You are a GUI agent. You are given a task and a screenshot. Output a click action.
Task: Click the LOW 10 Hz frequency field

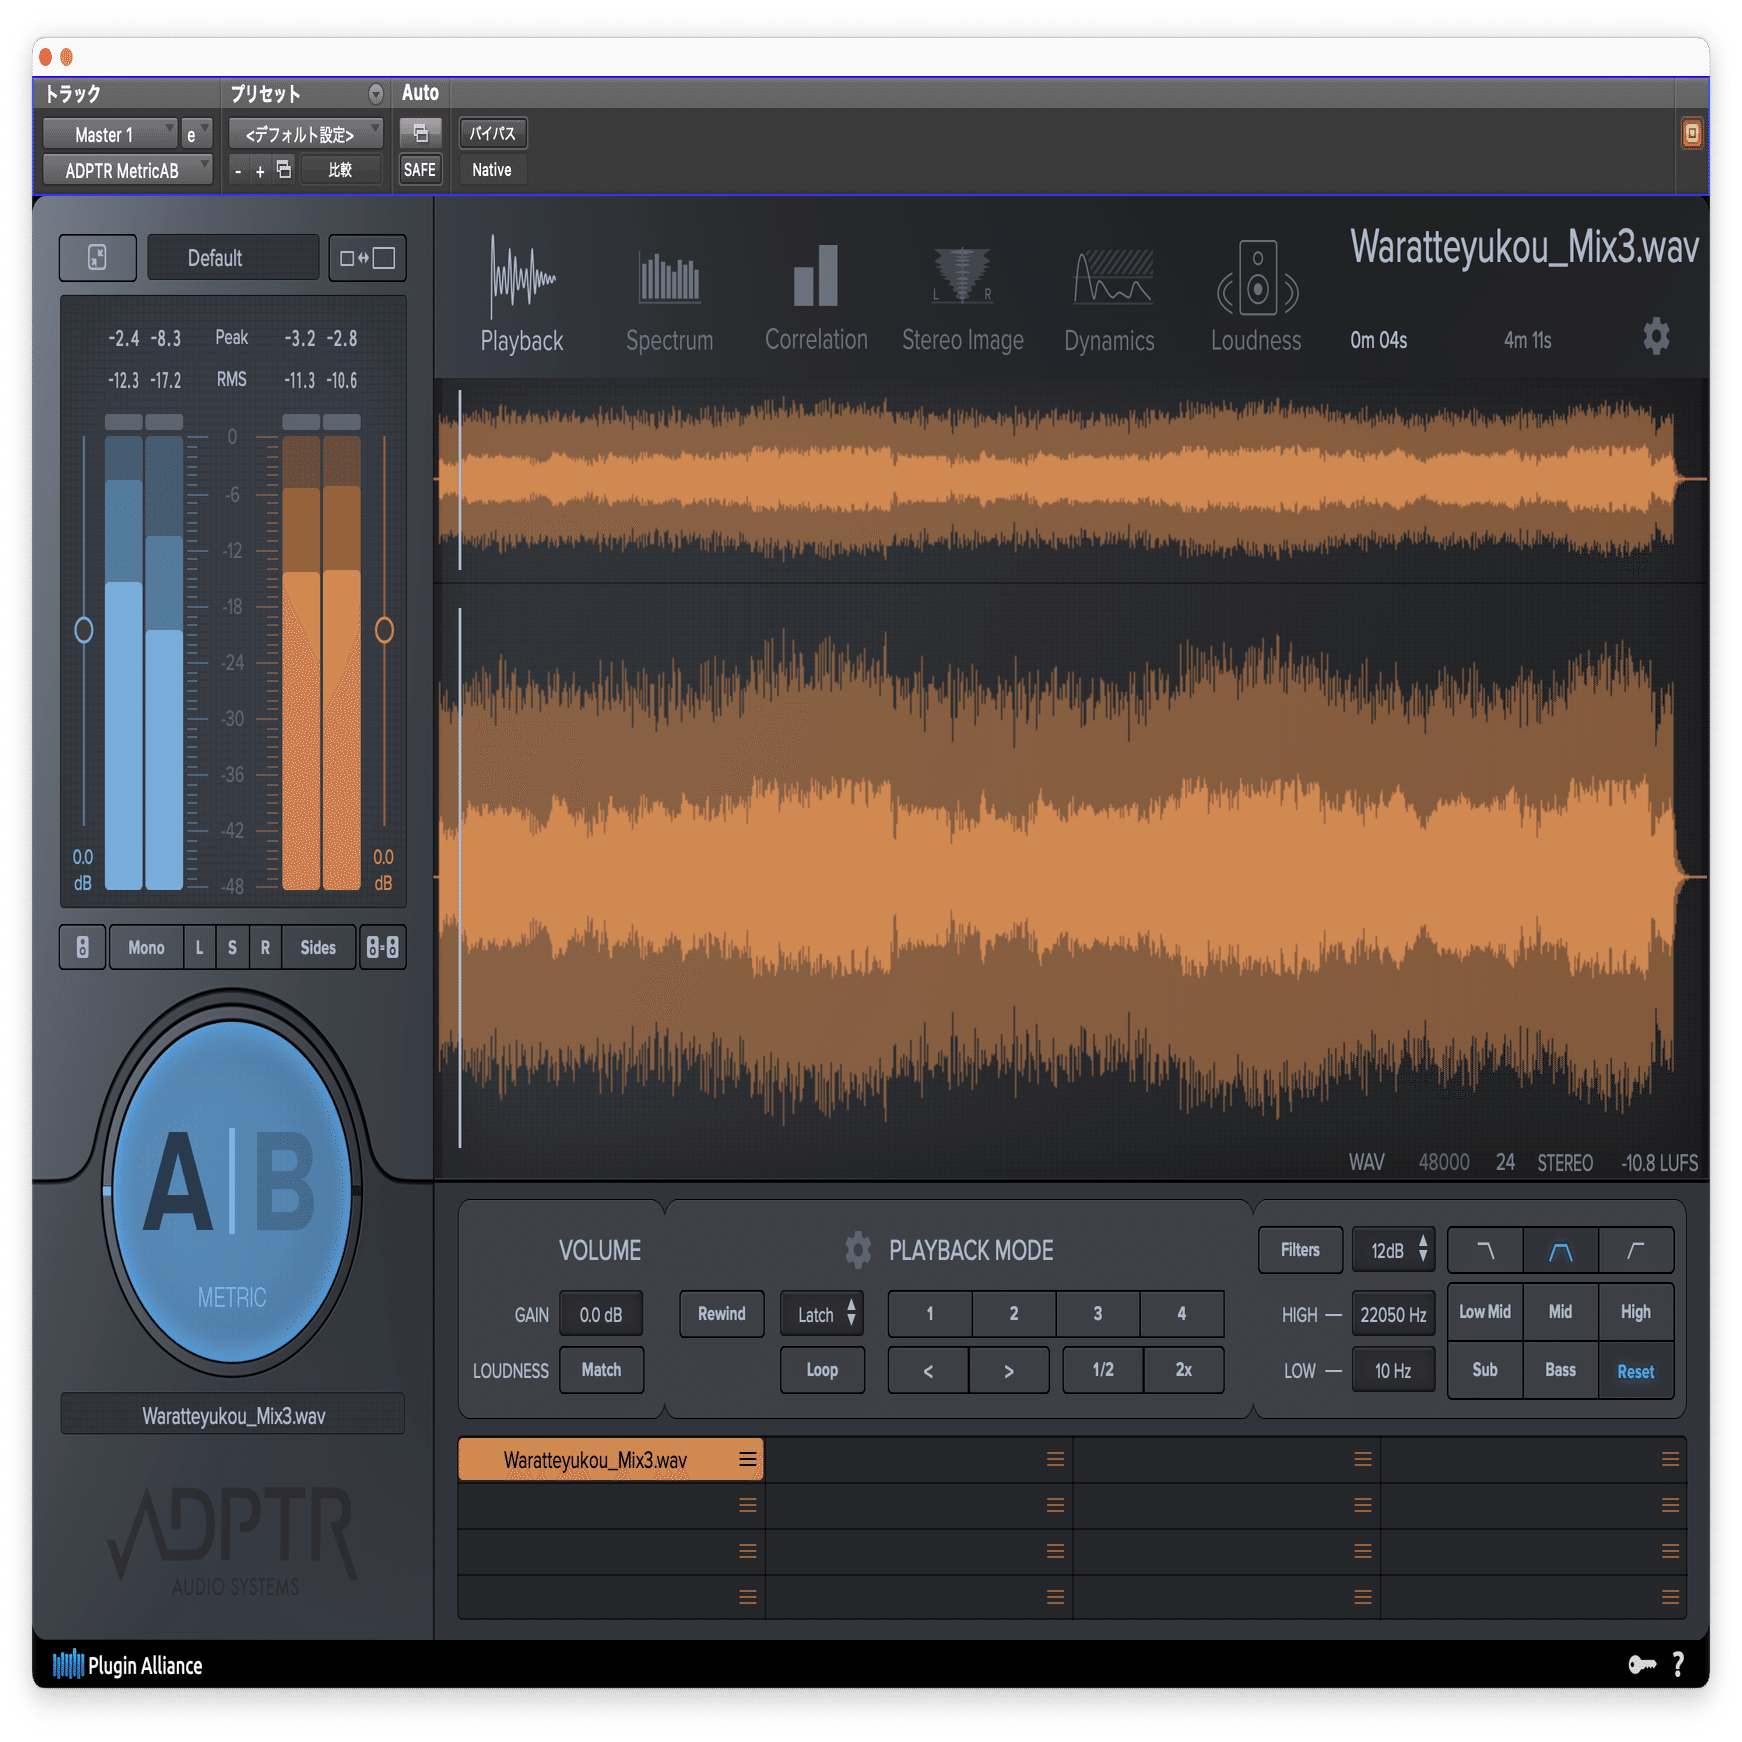pos(1394,1370)
